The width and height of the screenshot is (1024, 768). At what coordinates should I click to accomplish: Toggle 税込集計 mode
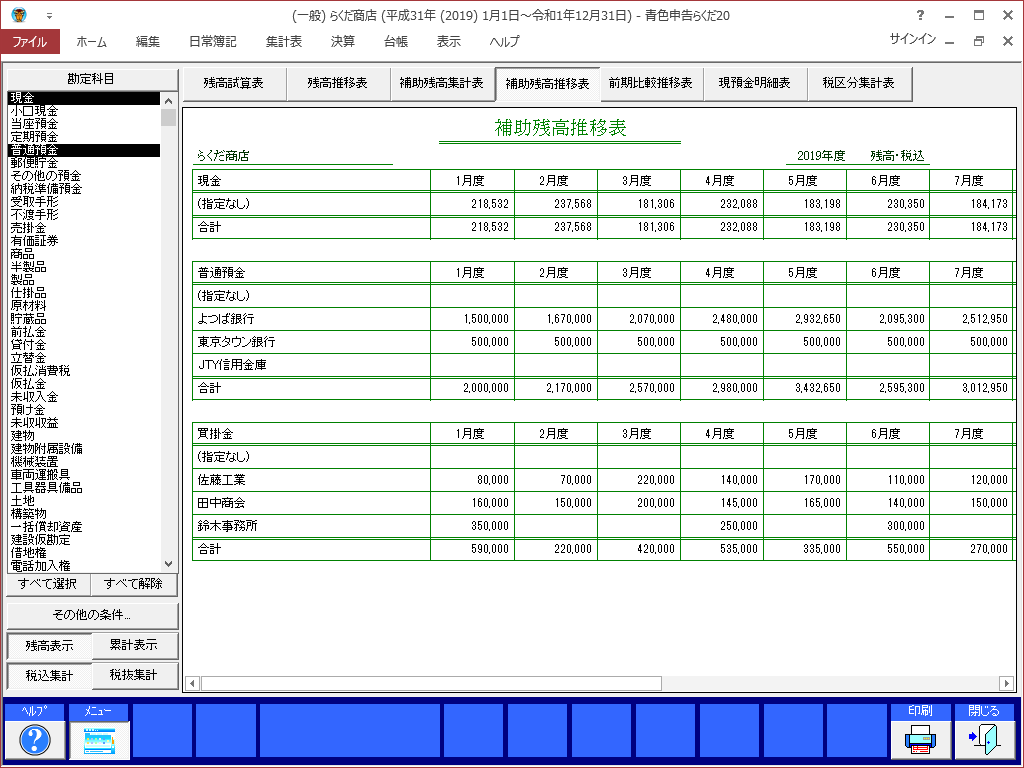click(x=49, y=675)
